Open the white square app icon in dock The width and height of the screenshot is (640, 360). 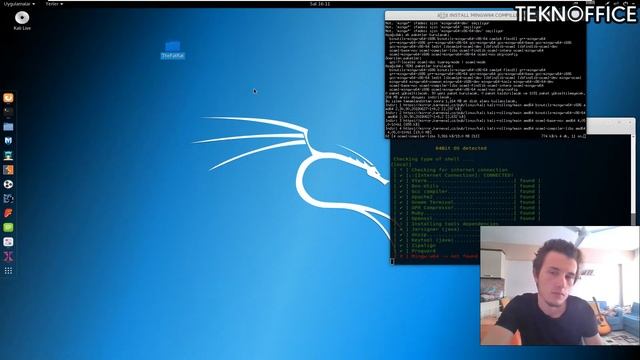8,242
